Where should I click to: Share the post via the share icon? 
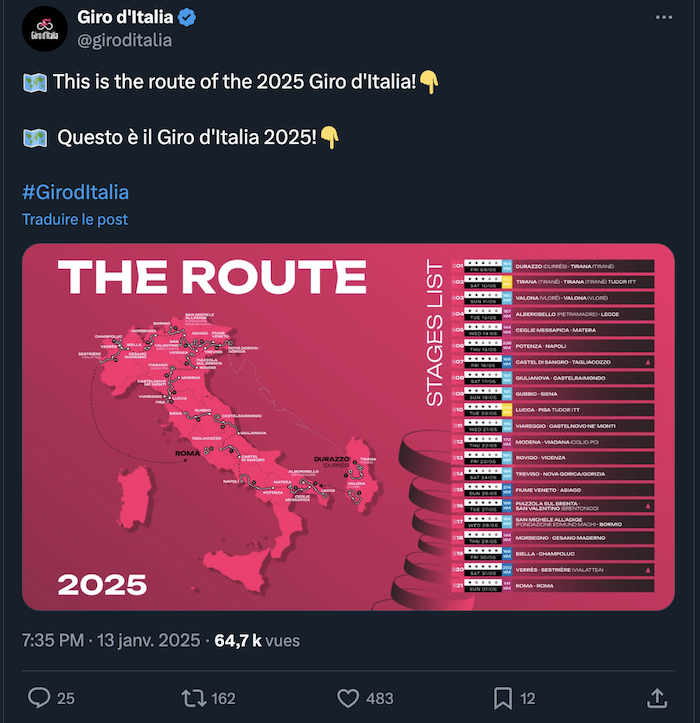pos(658,697)
